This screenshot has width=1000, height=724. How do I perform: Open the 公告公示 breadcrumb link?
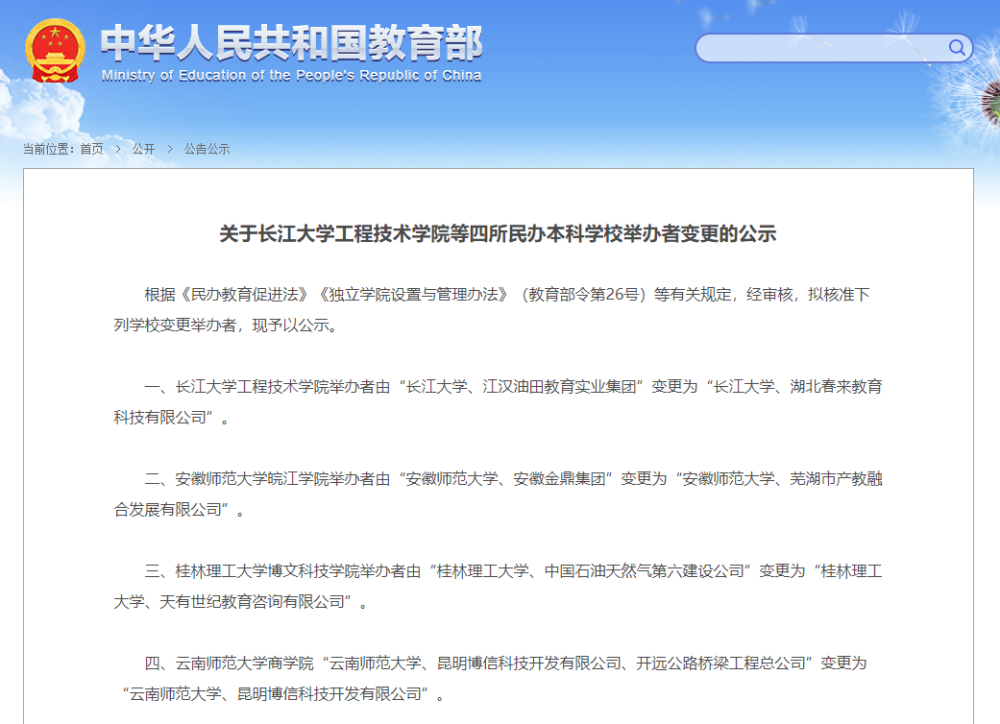207,149
